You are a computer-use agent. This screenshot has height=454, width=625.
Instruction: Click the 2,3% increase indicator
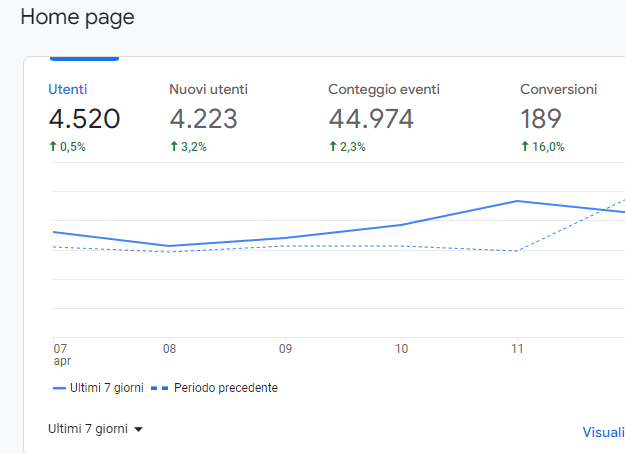coord(347,147)
